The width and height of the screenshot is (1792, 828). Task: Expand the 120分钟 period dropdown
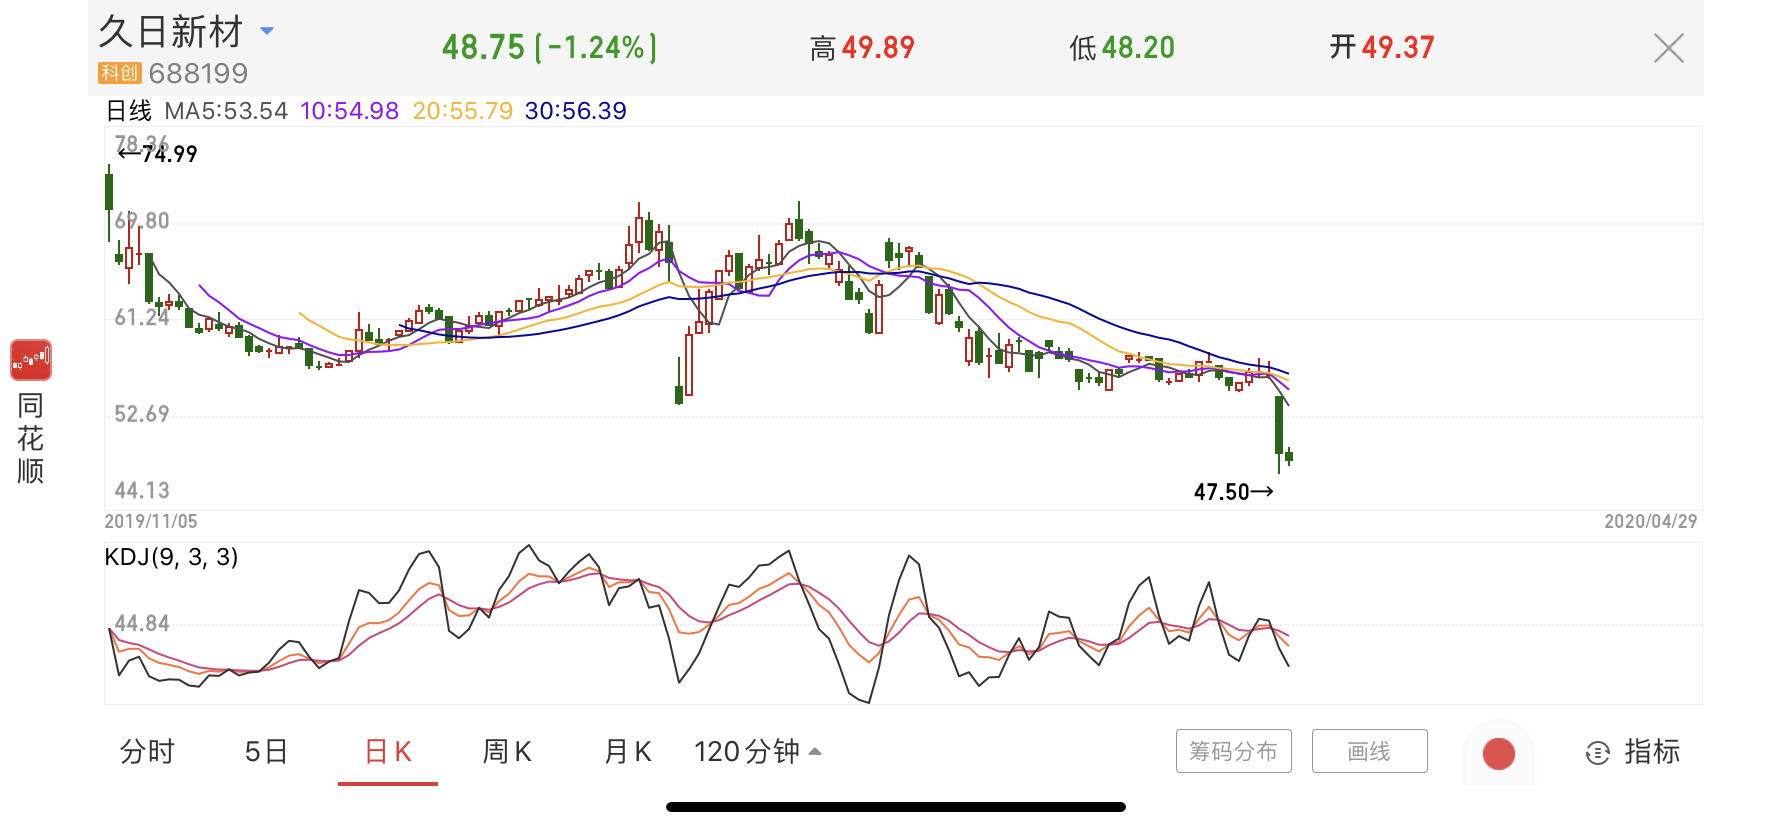coord(758,751)
